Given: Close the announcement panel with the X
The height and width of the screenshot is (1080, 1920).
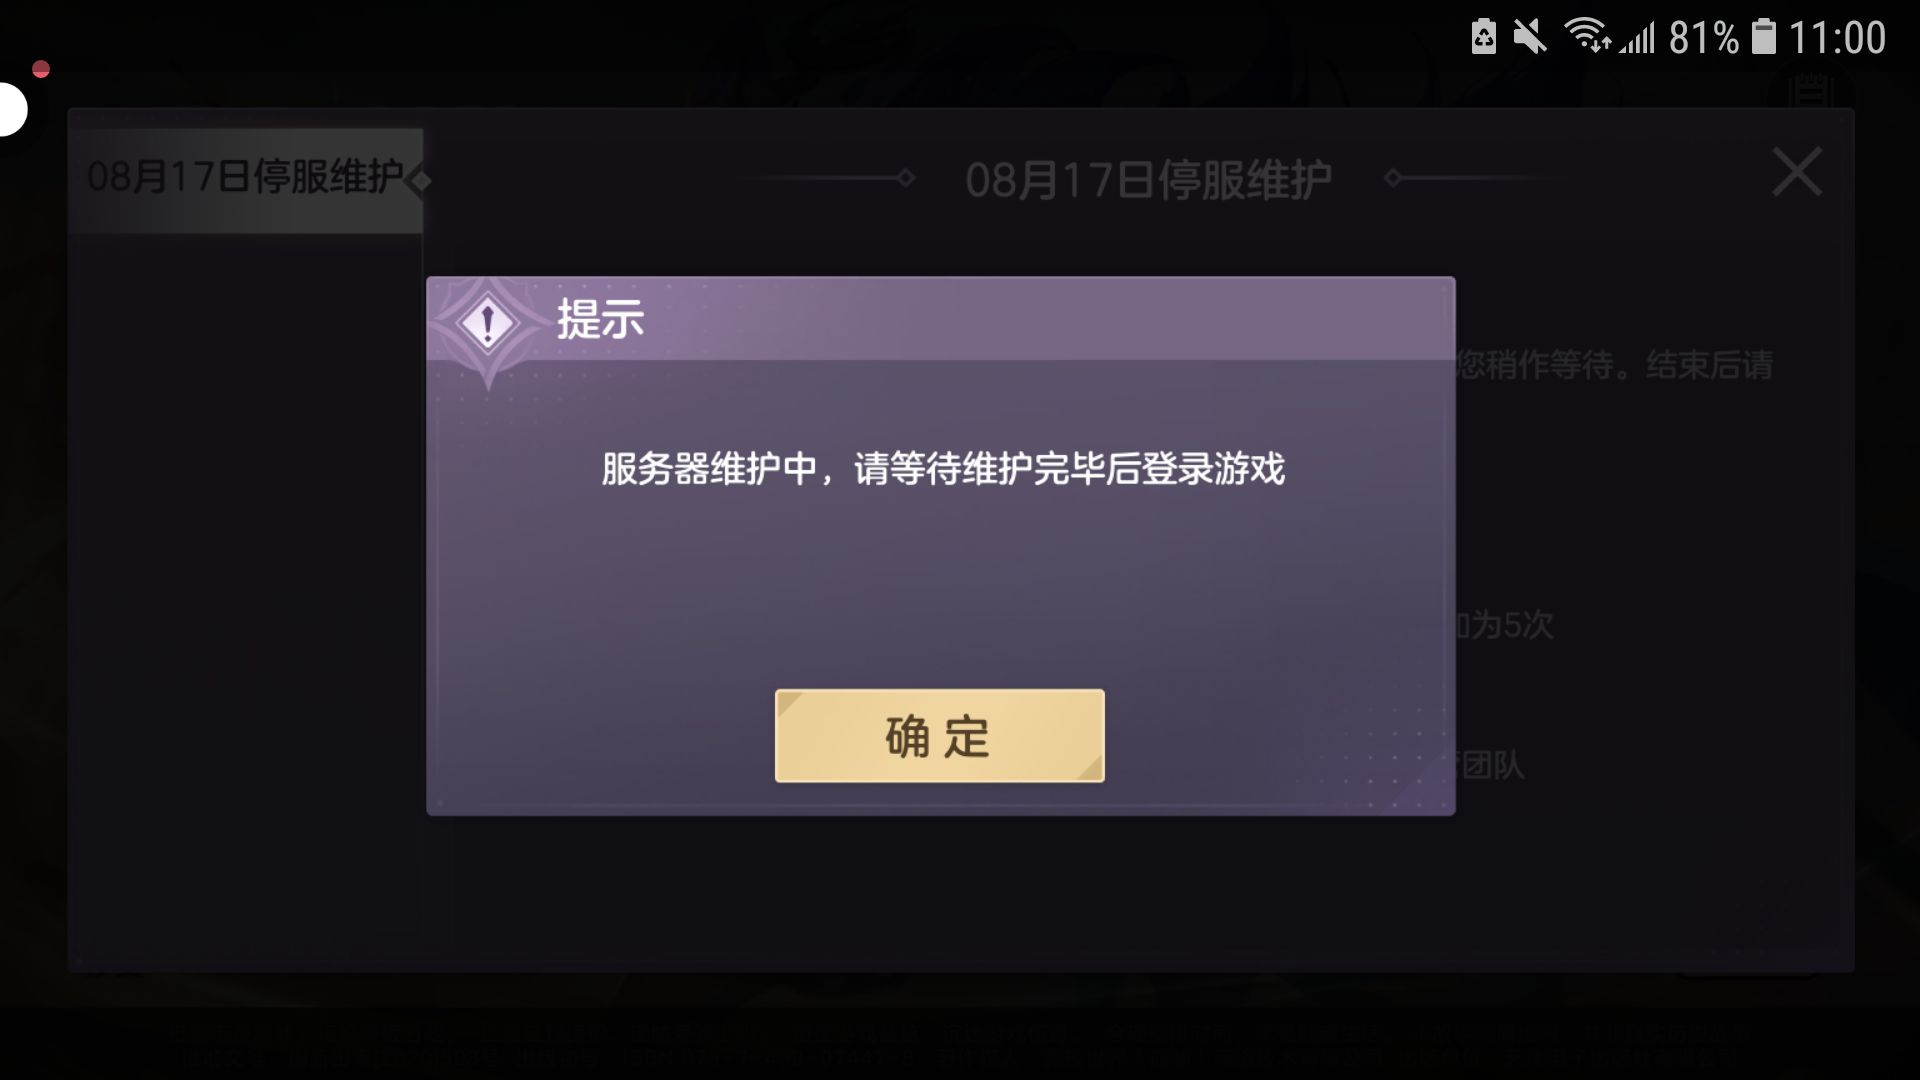Looking at the screenshot, I should [1797, 172].
